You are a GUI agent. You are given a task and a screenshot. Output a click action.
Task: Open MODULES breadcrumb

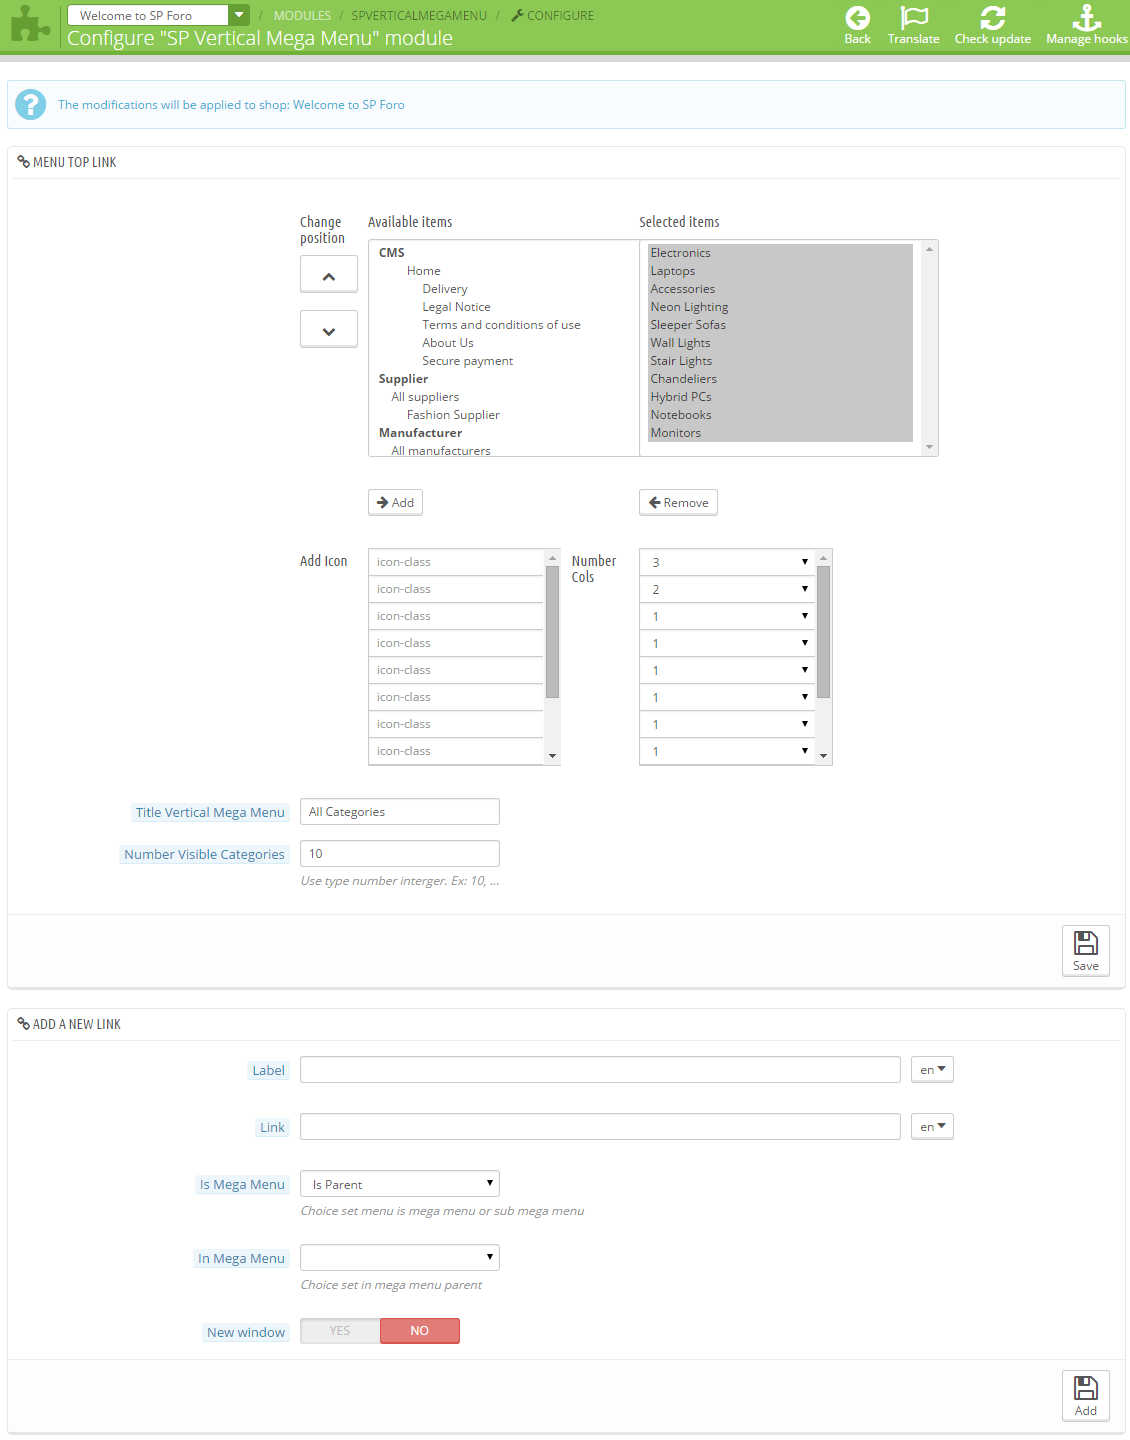tap(302, 16)
